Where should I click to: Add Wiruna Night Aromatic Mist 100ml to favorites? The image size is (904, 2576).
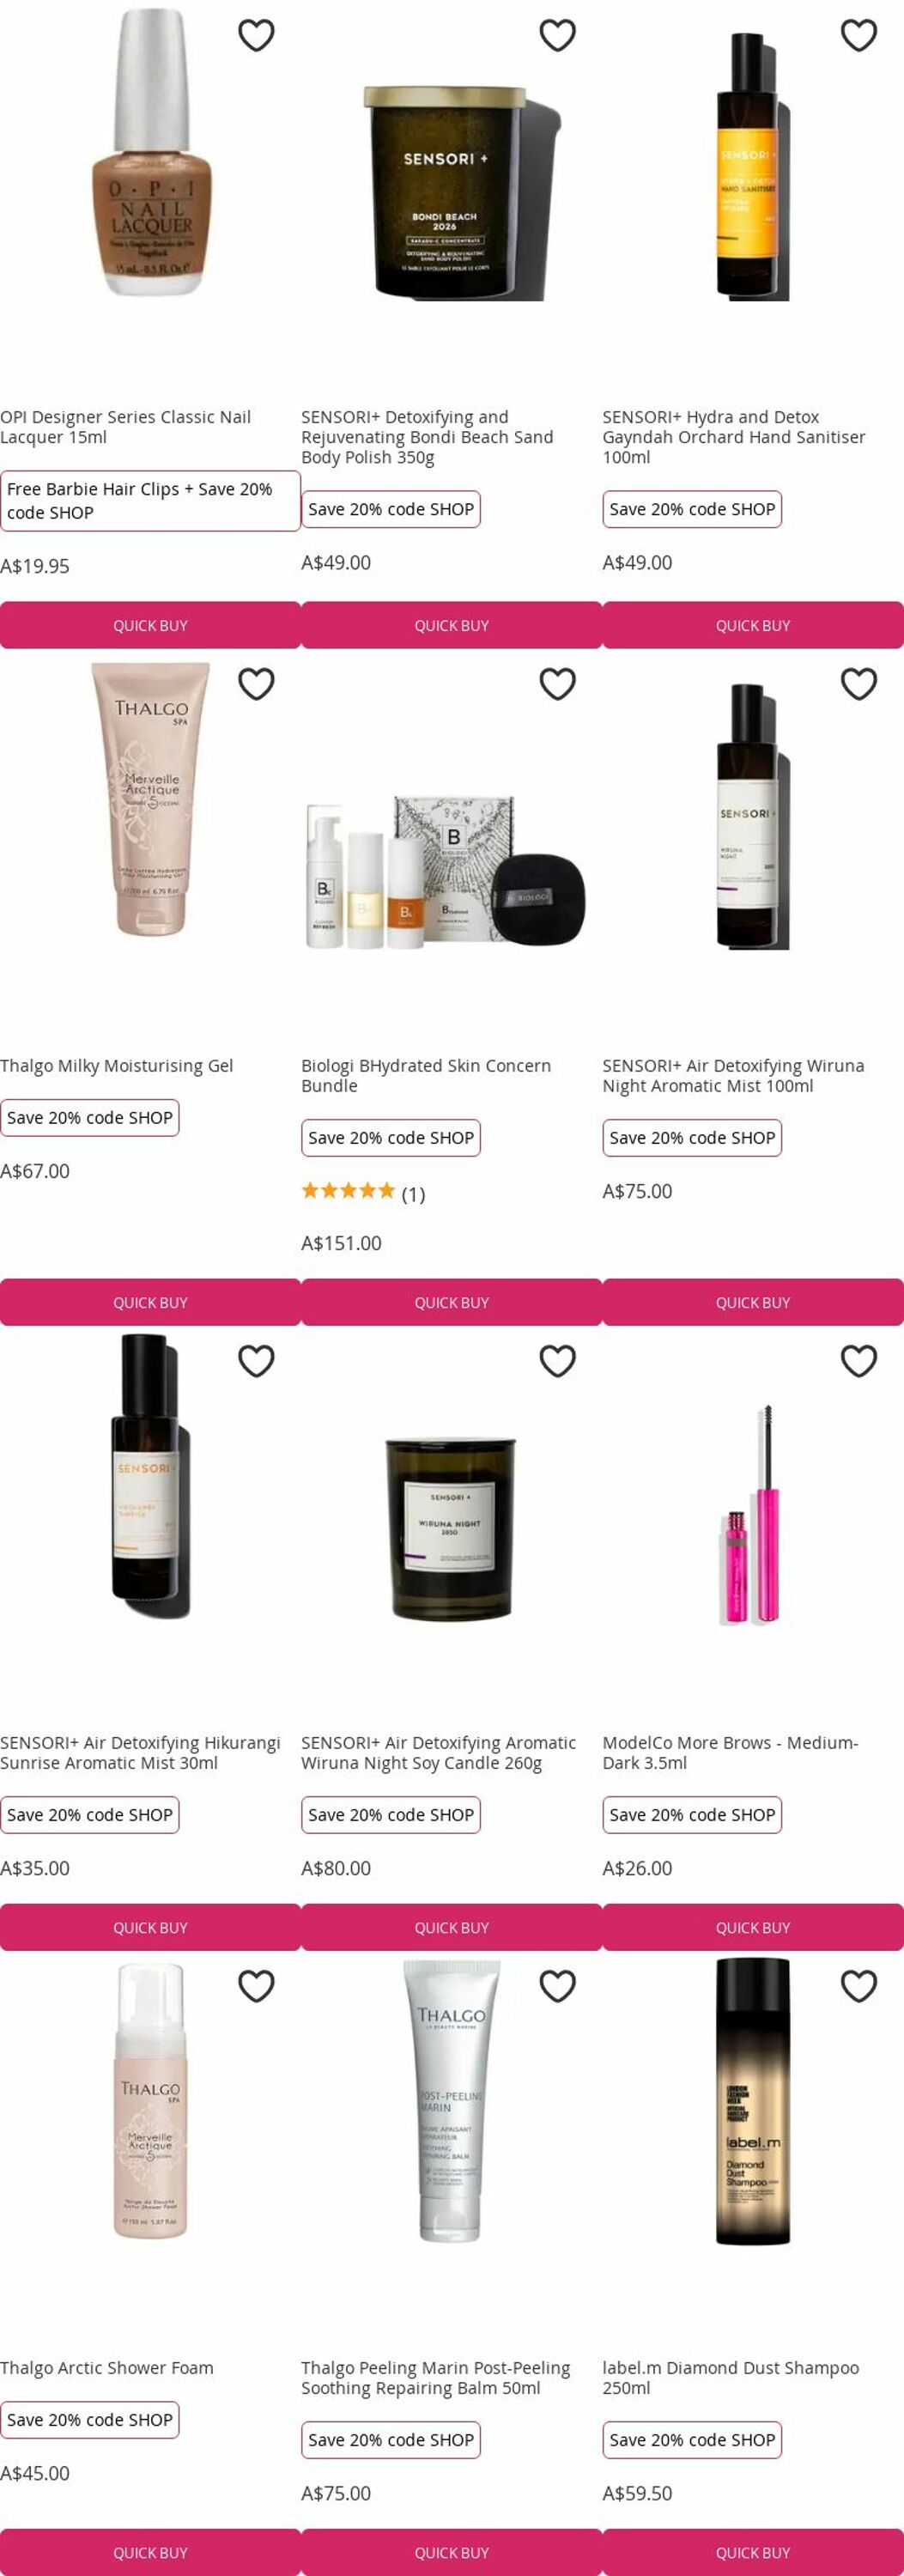(858, 684)
